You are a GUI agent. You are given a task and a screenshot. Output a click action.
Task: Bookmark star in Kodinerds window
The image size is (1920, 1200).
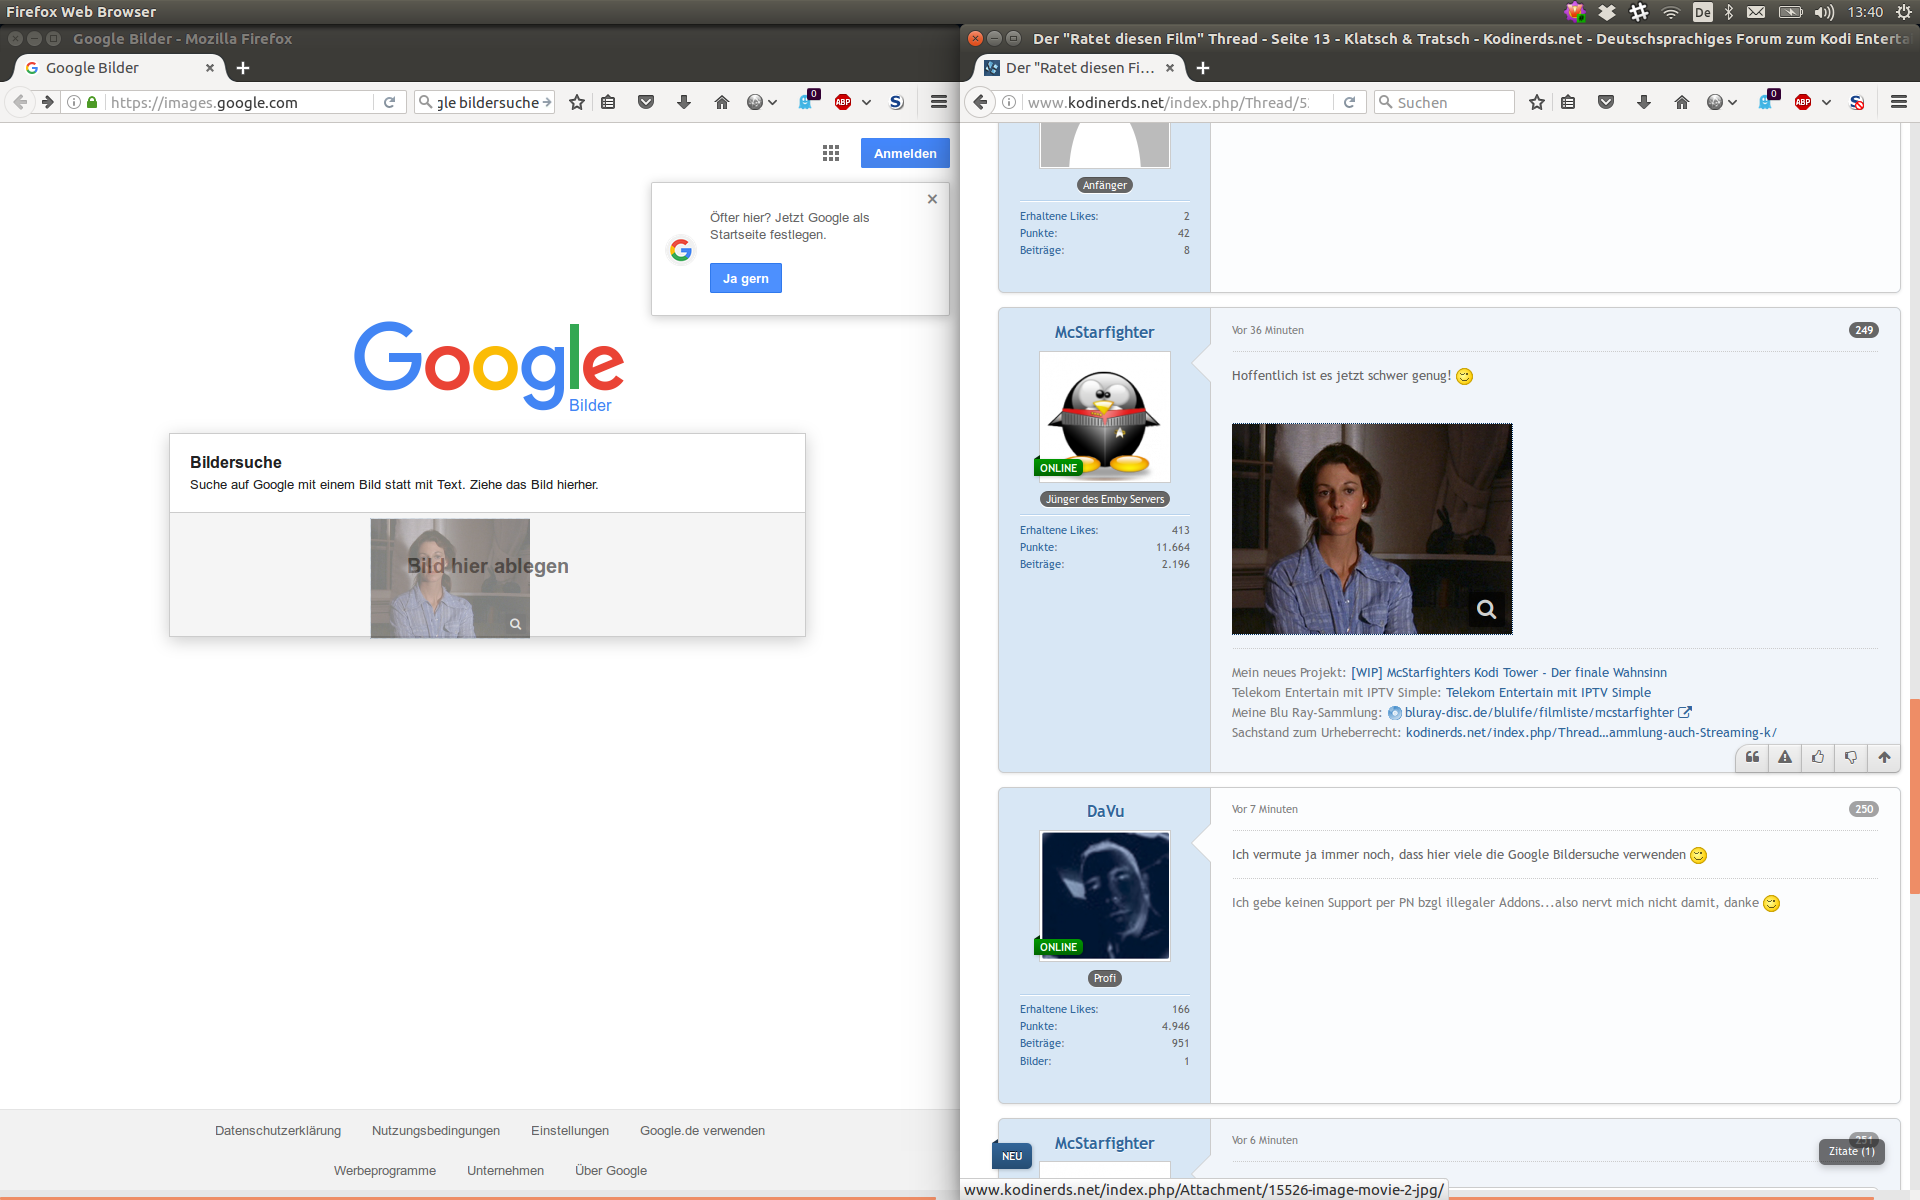tap(1537, 102)
